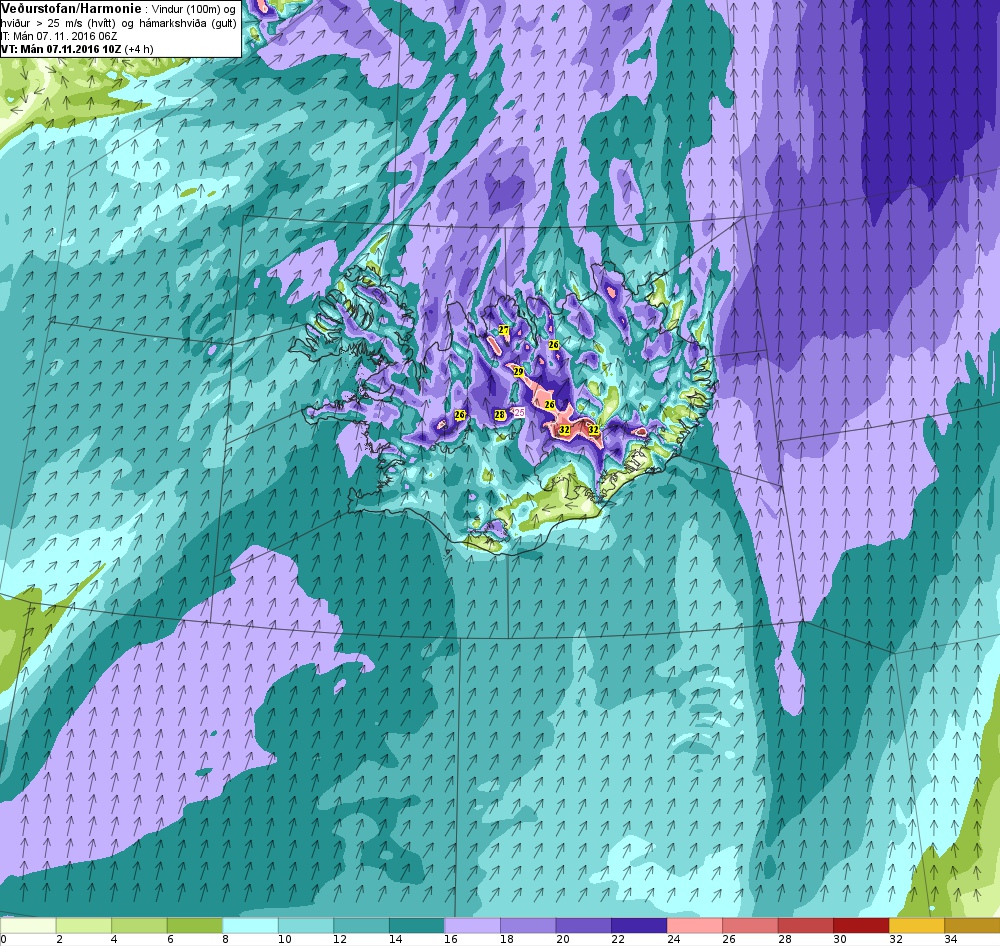Choose the 22–24 m/s dark indigo legend swatch

coord(638,925)
